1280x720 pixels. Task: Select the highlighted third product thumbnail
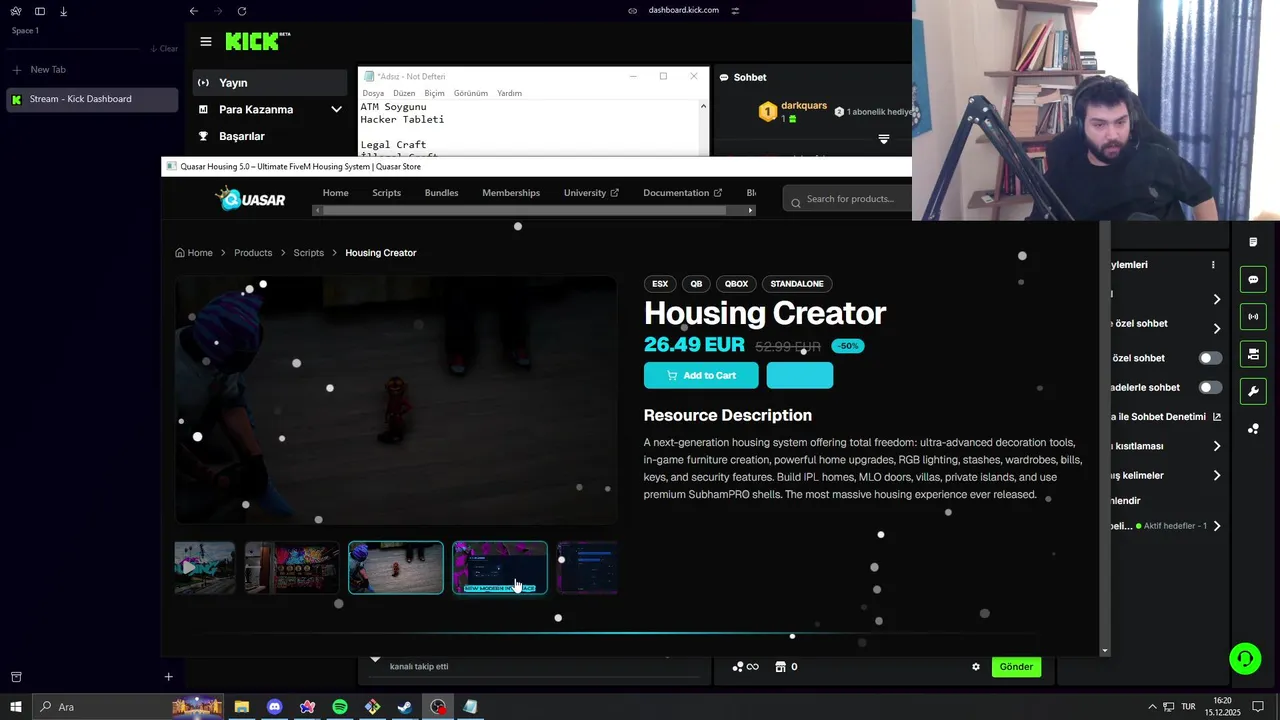point(396,568)
